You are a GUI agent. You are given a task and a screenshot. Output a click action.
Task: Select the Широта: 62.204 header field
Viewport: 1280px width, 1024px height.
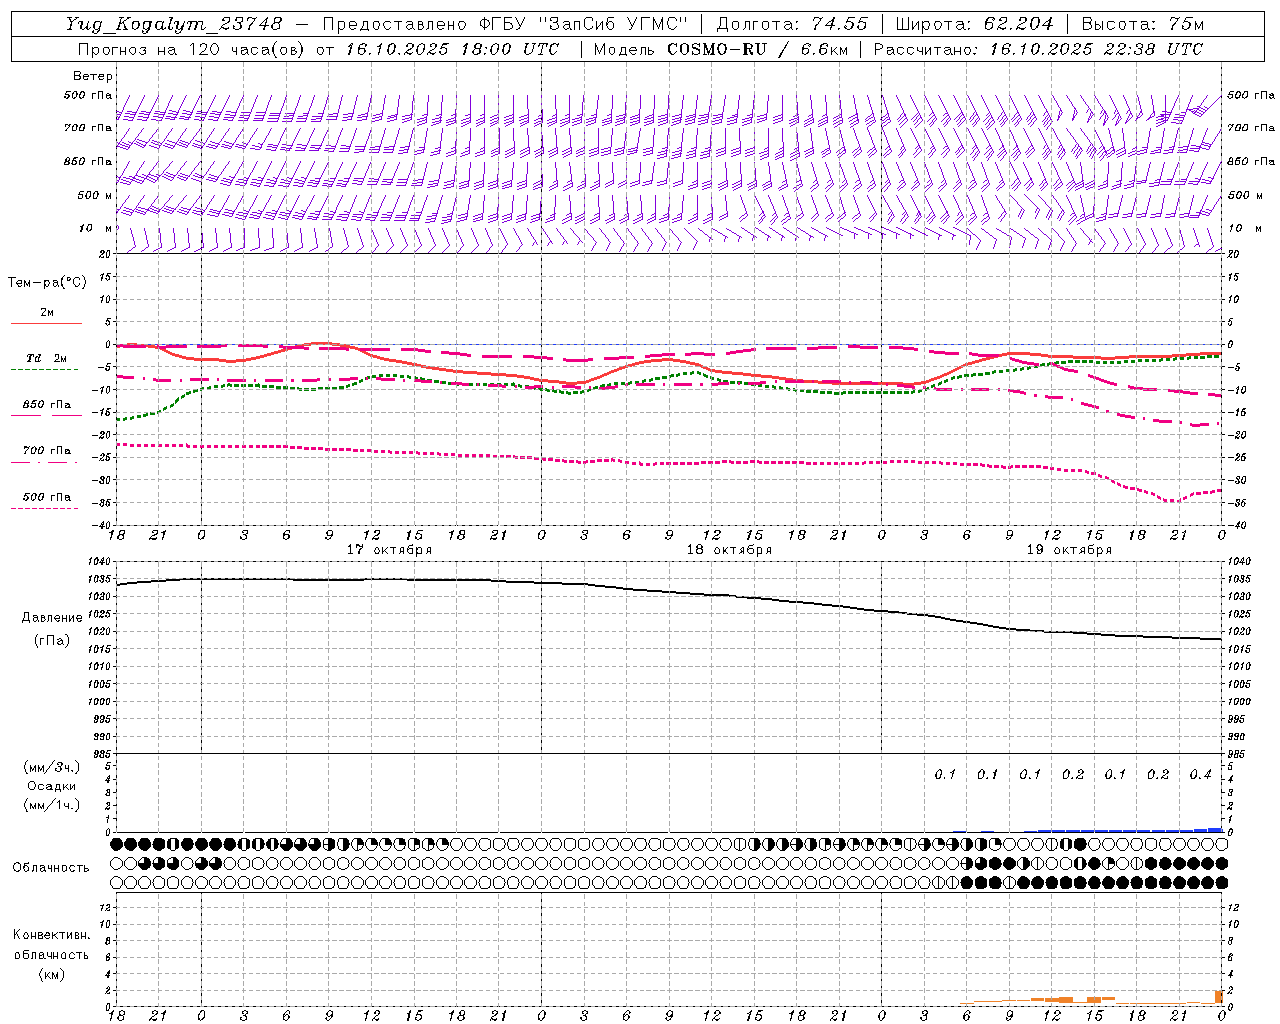click(974, 24)
